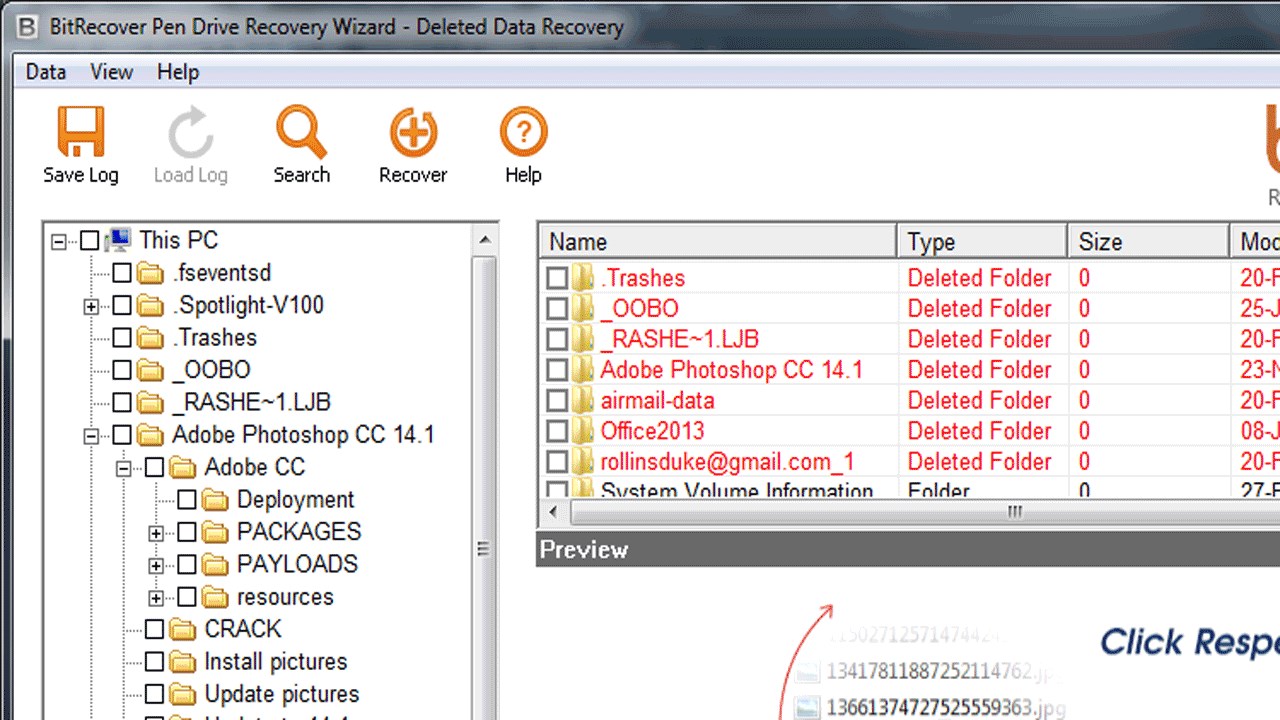The width and height of the screenshot is (1280, 720).
Task: Select the Update pictures tree item
Action: [x=282, y=694]
